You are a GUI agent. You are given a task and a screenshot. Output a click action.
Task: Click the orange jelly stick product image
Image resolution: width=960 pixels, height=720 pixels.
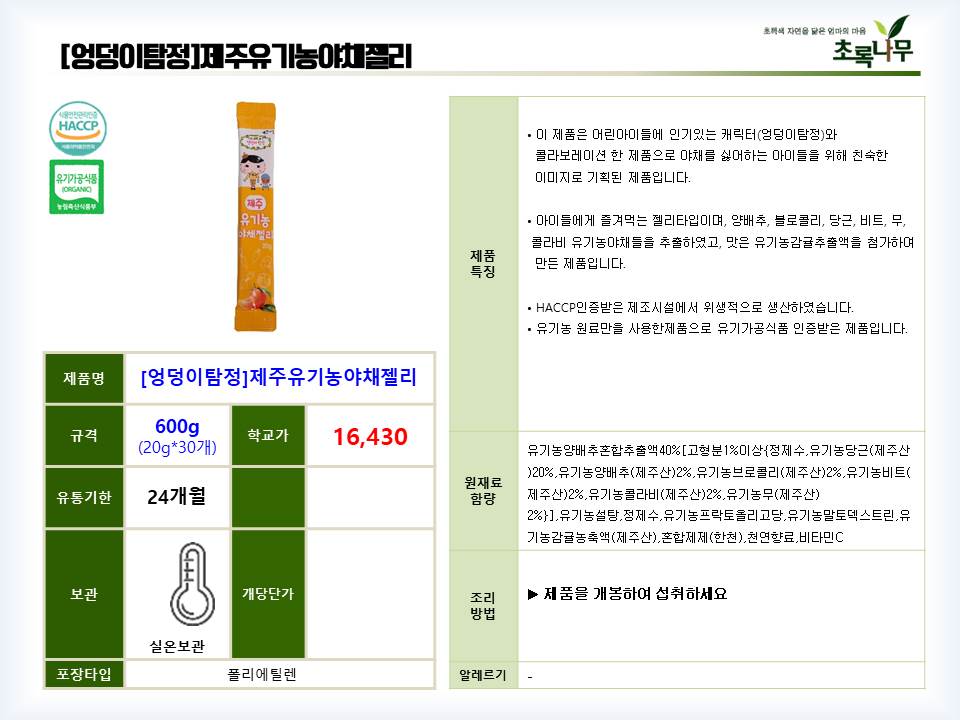point(255,217)
